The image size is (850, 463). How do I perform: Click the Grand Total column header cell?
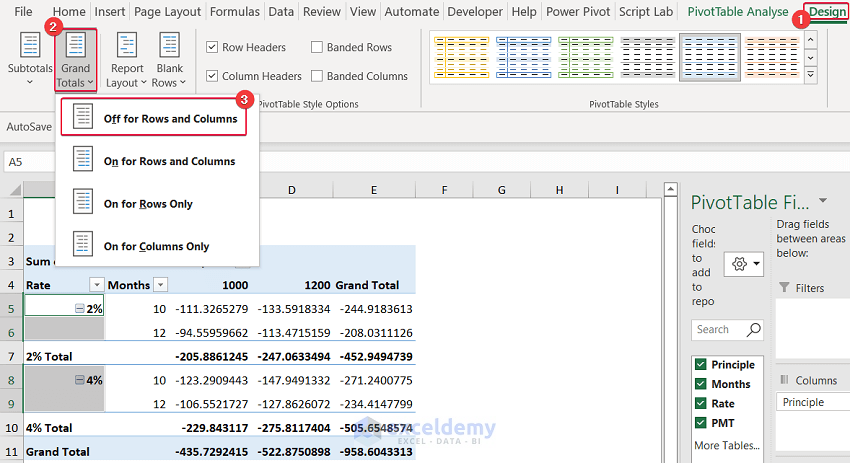pyautogui.click(x=374, y=285)
